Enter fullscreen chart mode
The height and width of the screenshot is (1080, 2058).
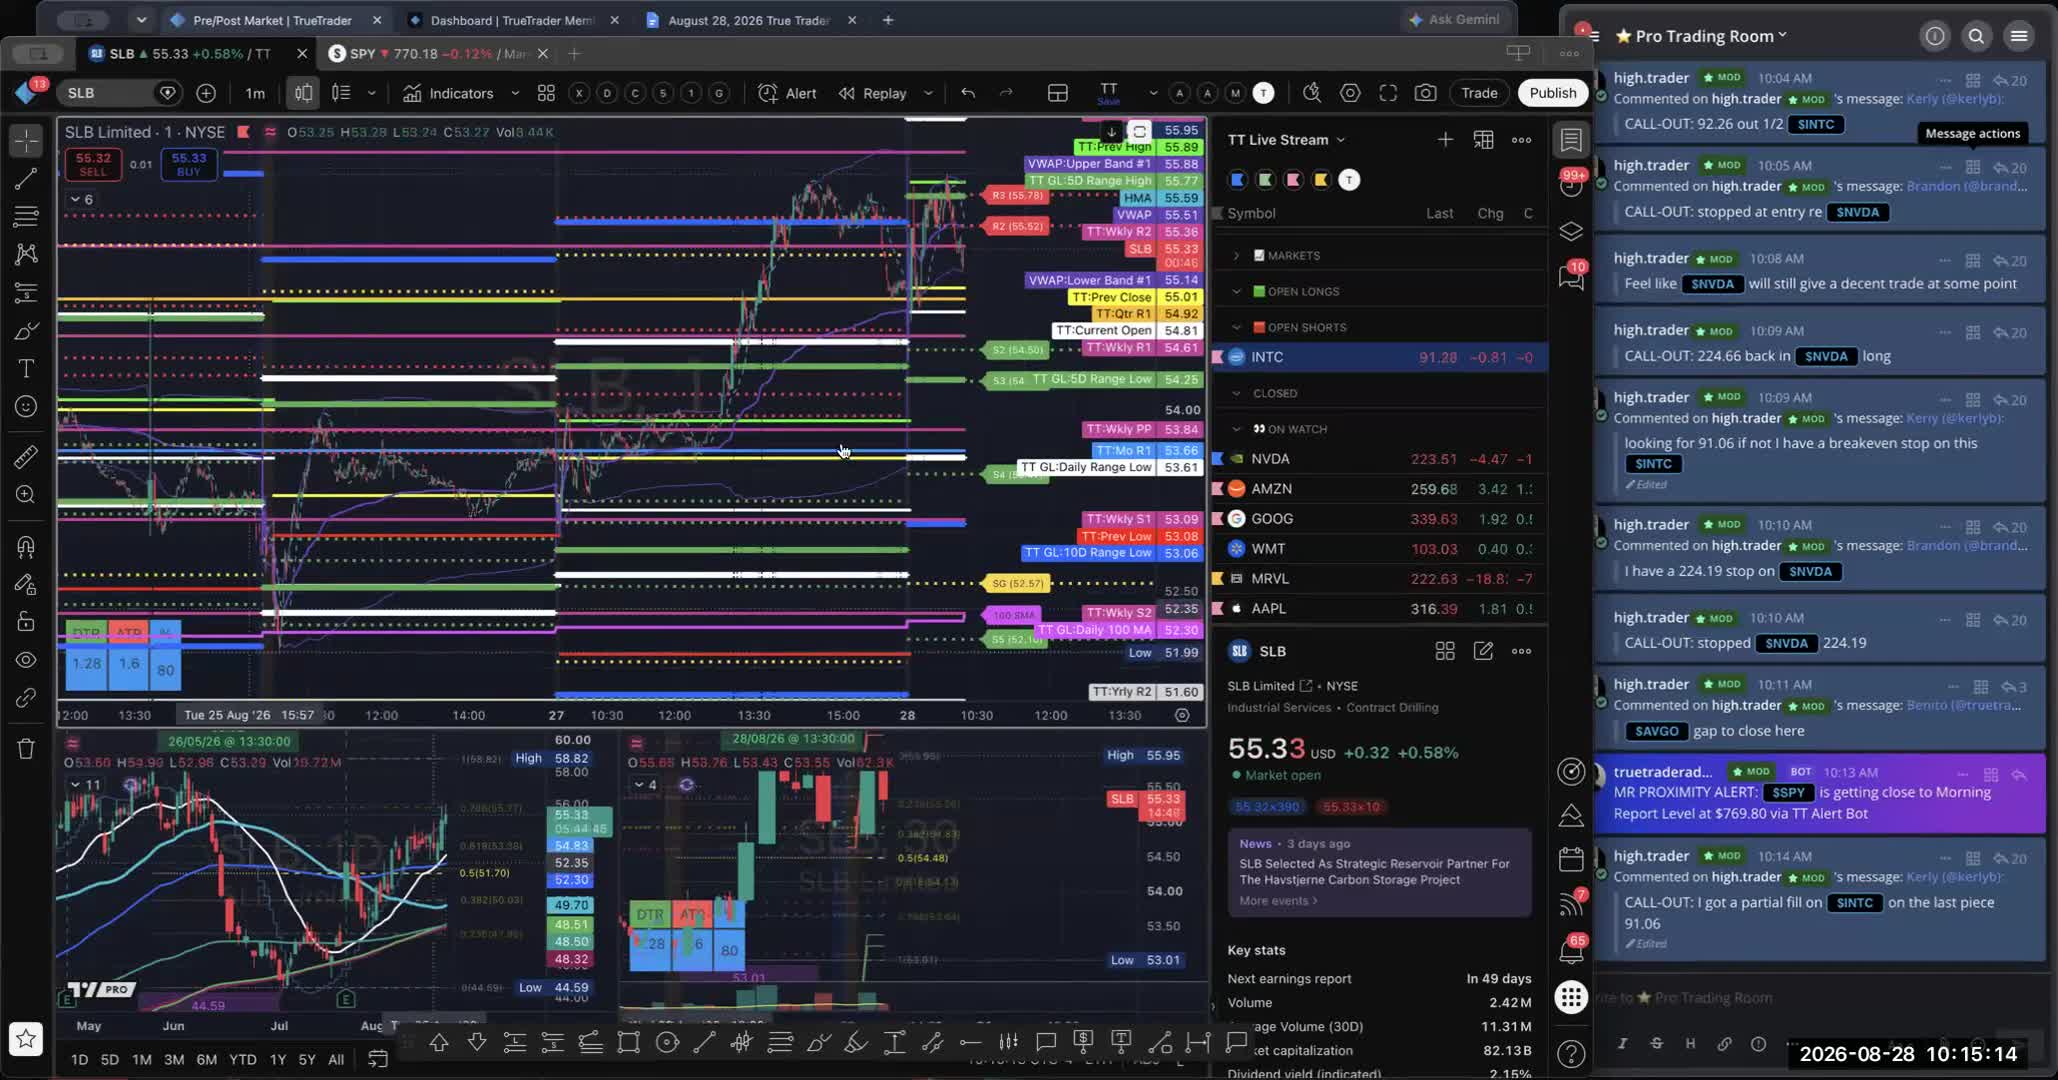pyautogui.click(x=1388, y=93)
